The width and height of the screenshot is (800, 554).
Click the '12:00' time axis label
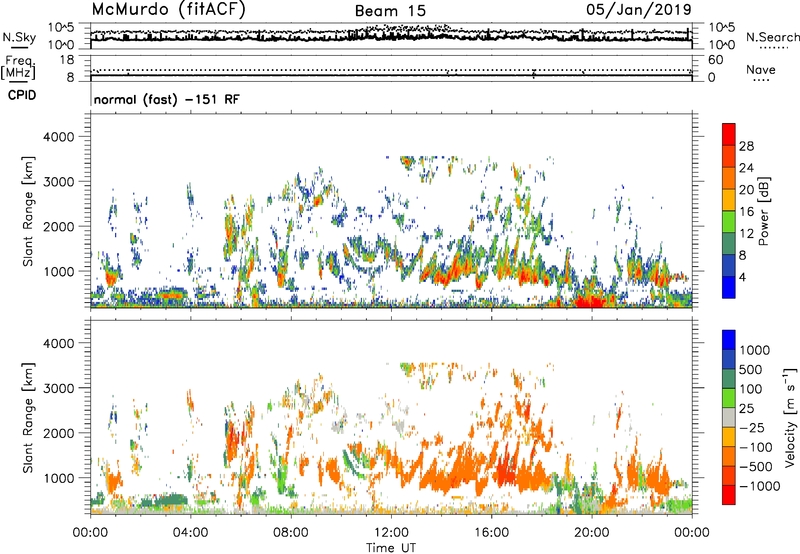pos(391,533)
